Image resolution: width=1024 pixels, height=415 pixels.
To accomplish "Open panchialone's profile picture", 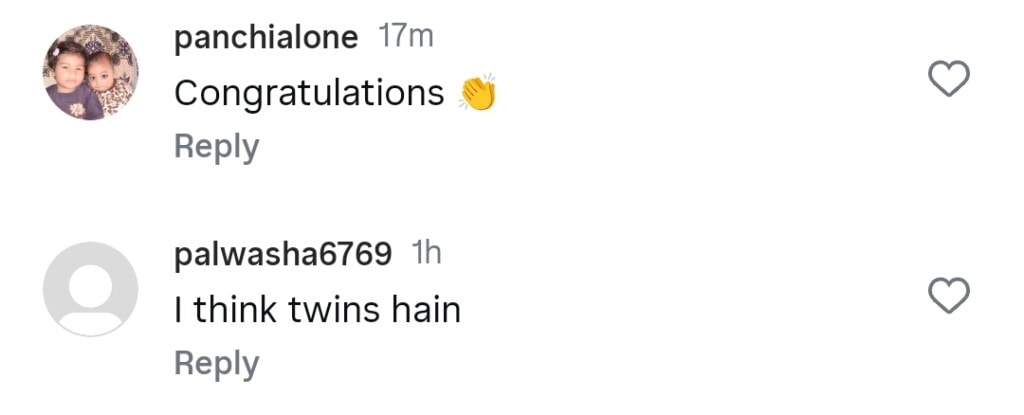I will [x=90, y=73].
